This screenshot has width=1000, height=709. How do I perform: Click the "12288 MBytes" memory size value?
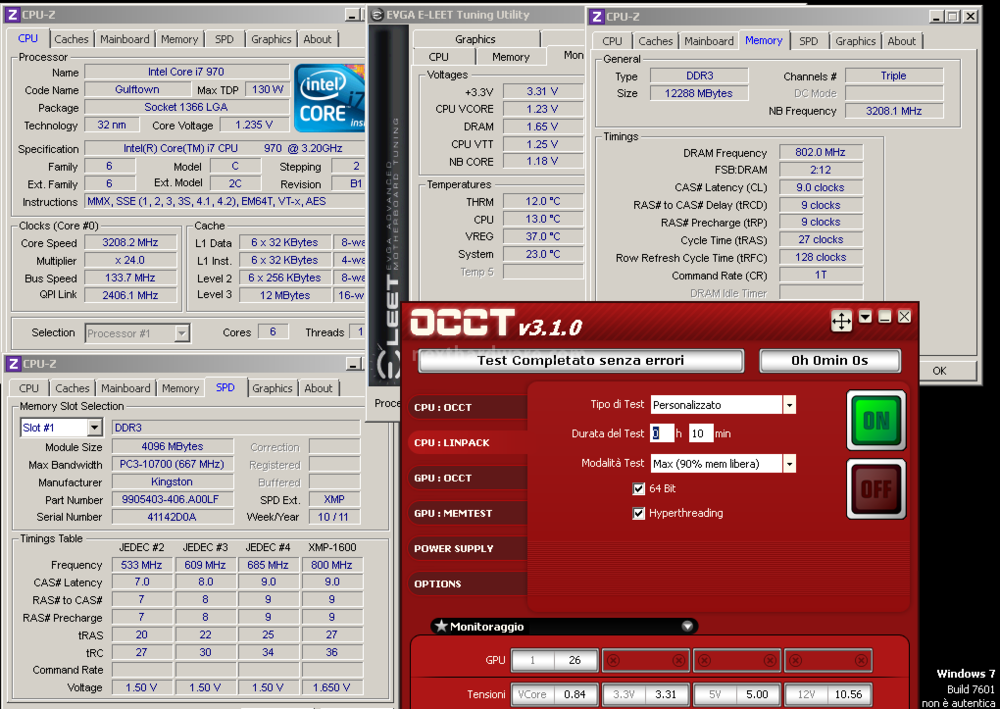pyautogui.click(x=699, y=93)
